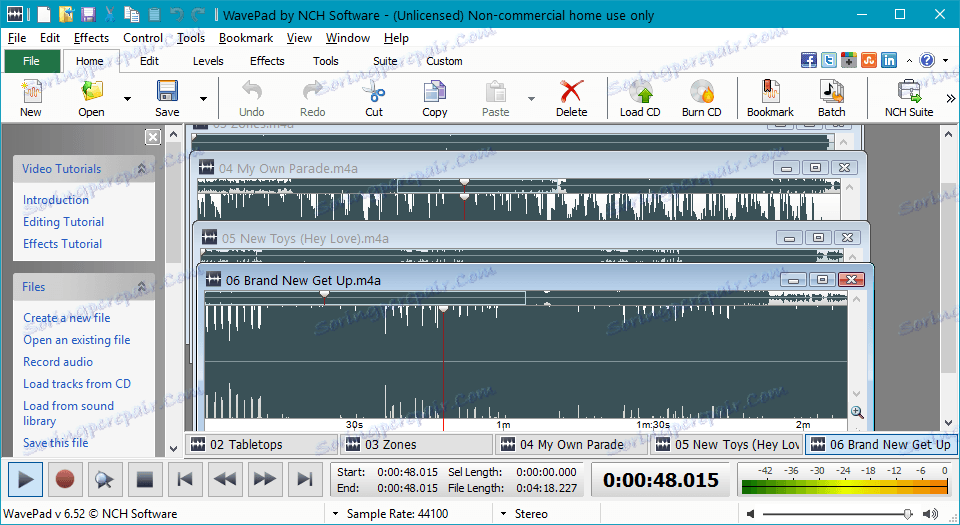This screenshot has height=525, width=960.
Task: Open the Control menu
Action: pyautogui.click(x=143, y=38)
